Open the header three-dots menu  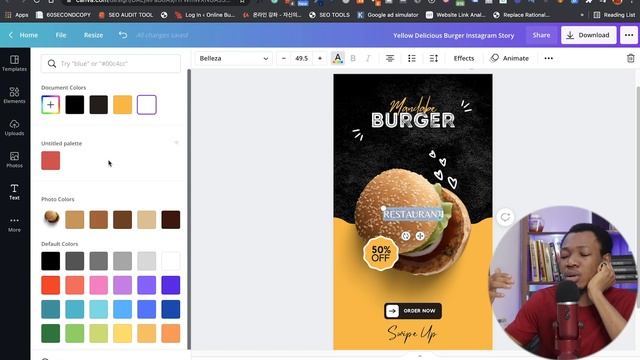[629, 35]
